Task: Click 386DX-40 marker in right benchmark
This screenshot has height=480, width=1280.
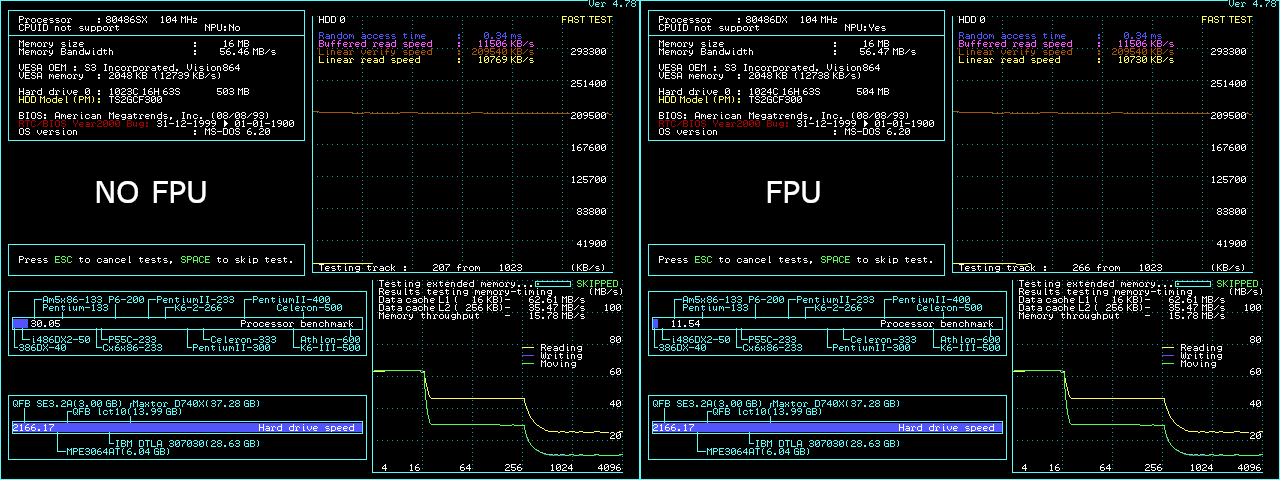Action: (682, 348)
